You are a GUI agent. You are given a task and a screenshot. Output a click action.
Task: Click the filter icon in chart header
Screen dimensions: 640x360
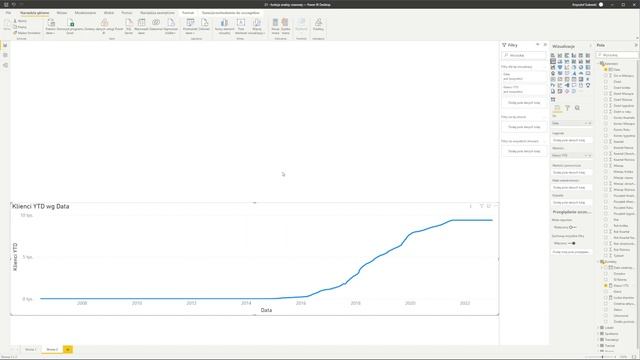482,206
